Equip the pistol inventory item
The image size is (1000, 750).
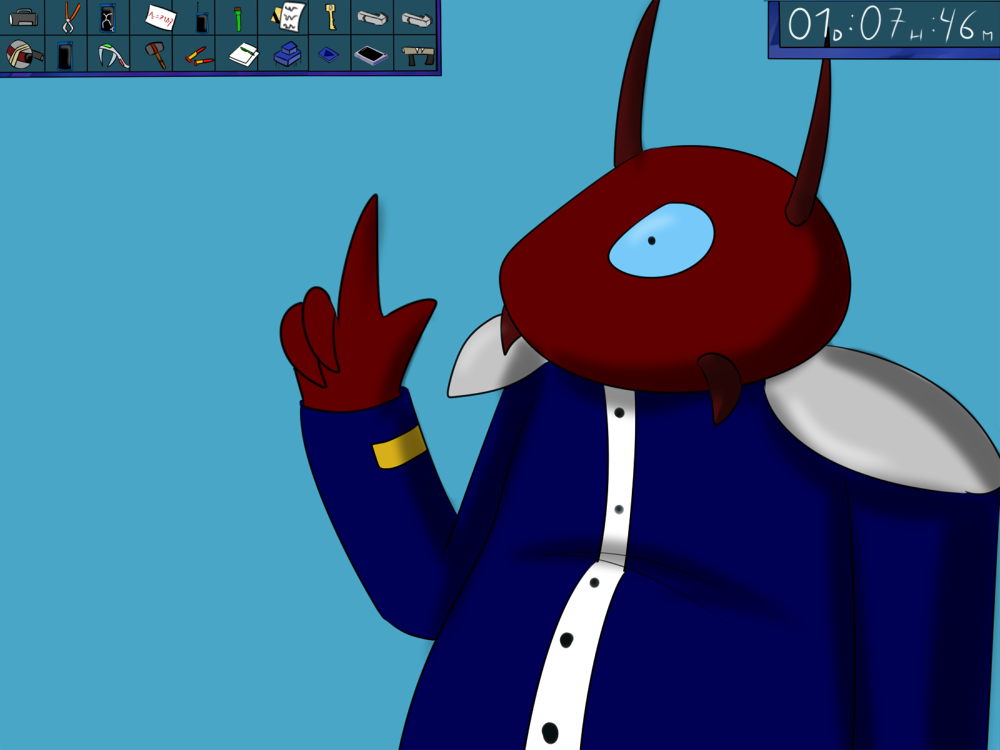[417, 54]
